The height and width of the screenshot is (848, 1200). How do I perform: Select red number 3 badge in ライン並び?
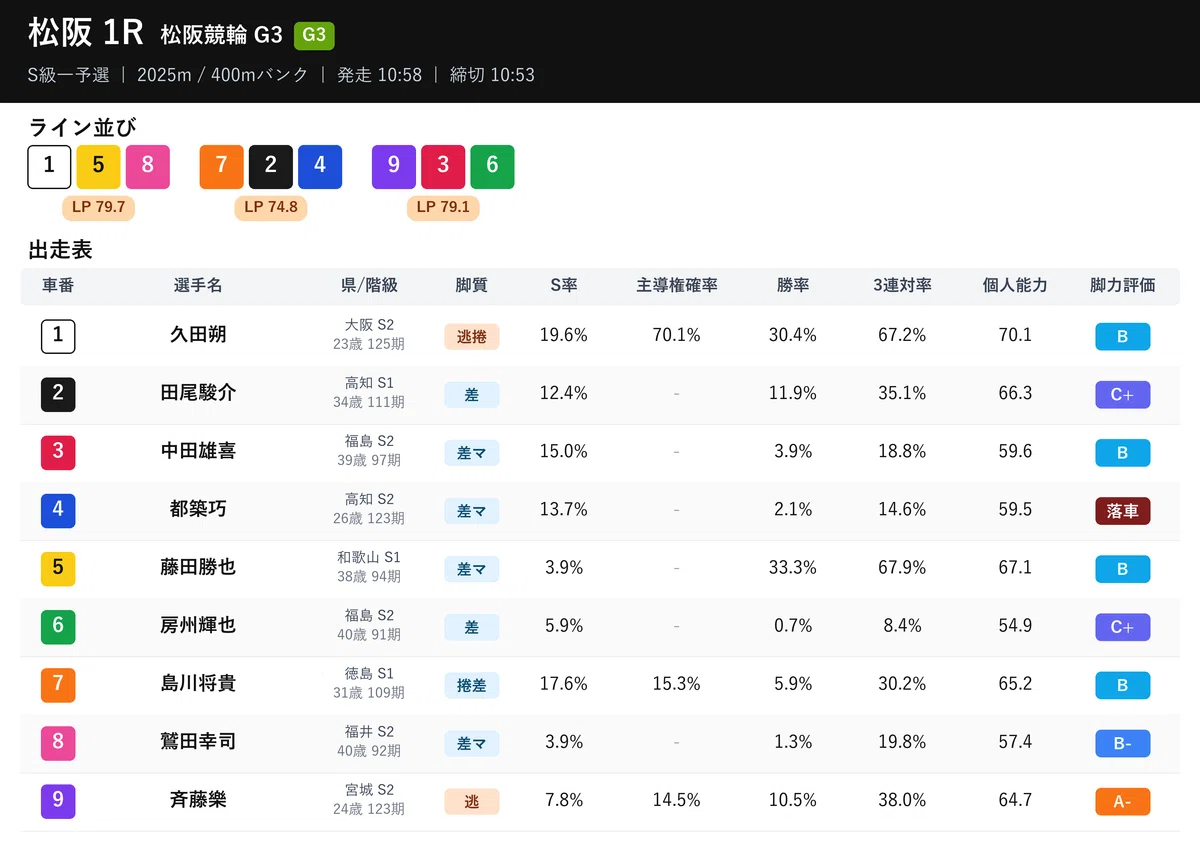443,167
